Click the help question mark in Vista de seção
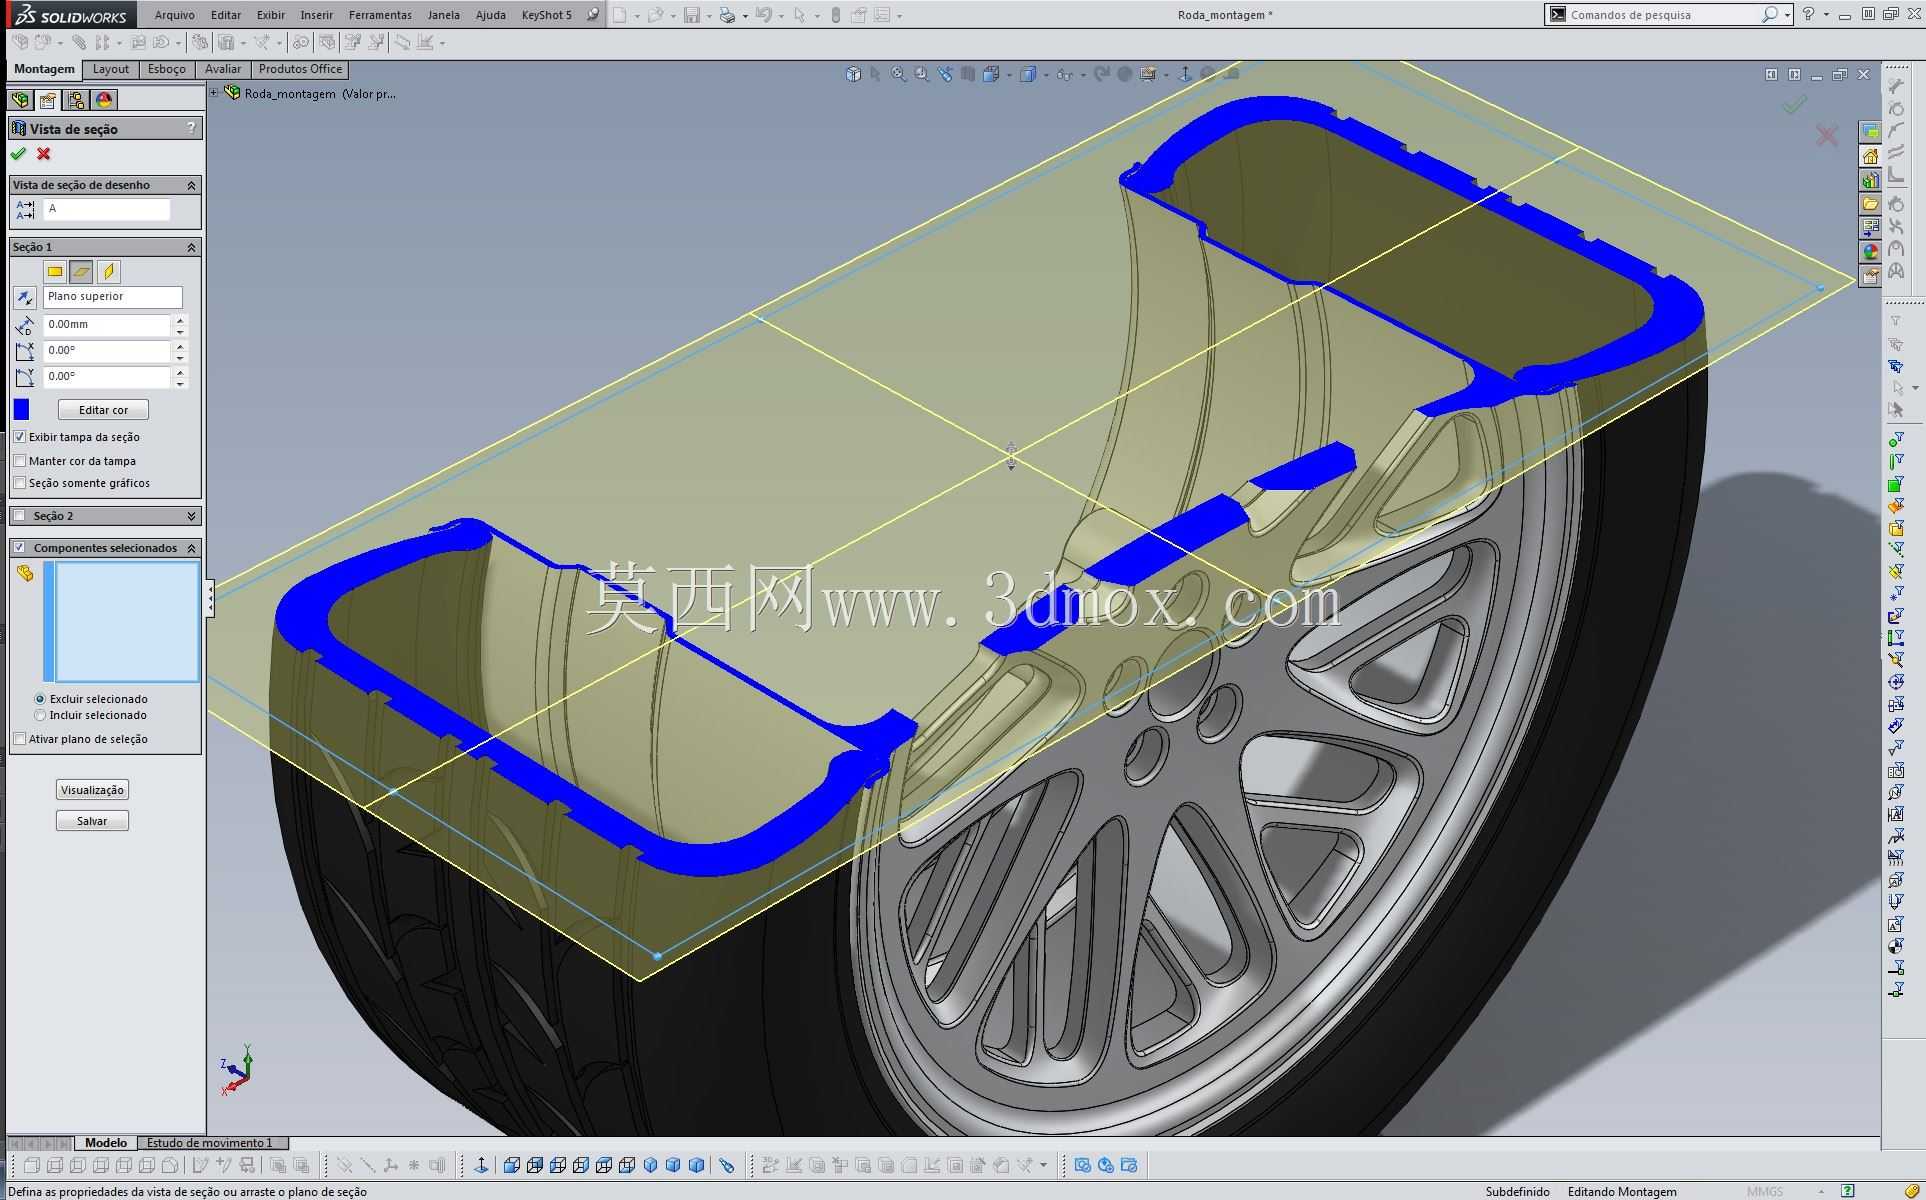 (x=191, y=128)
